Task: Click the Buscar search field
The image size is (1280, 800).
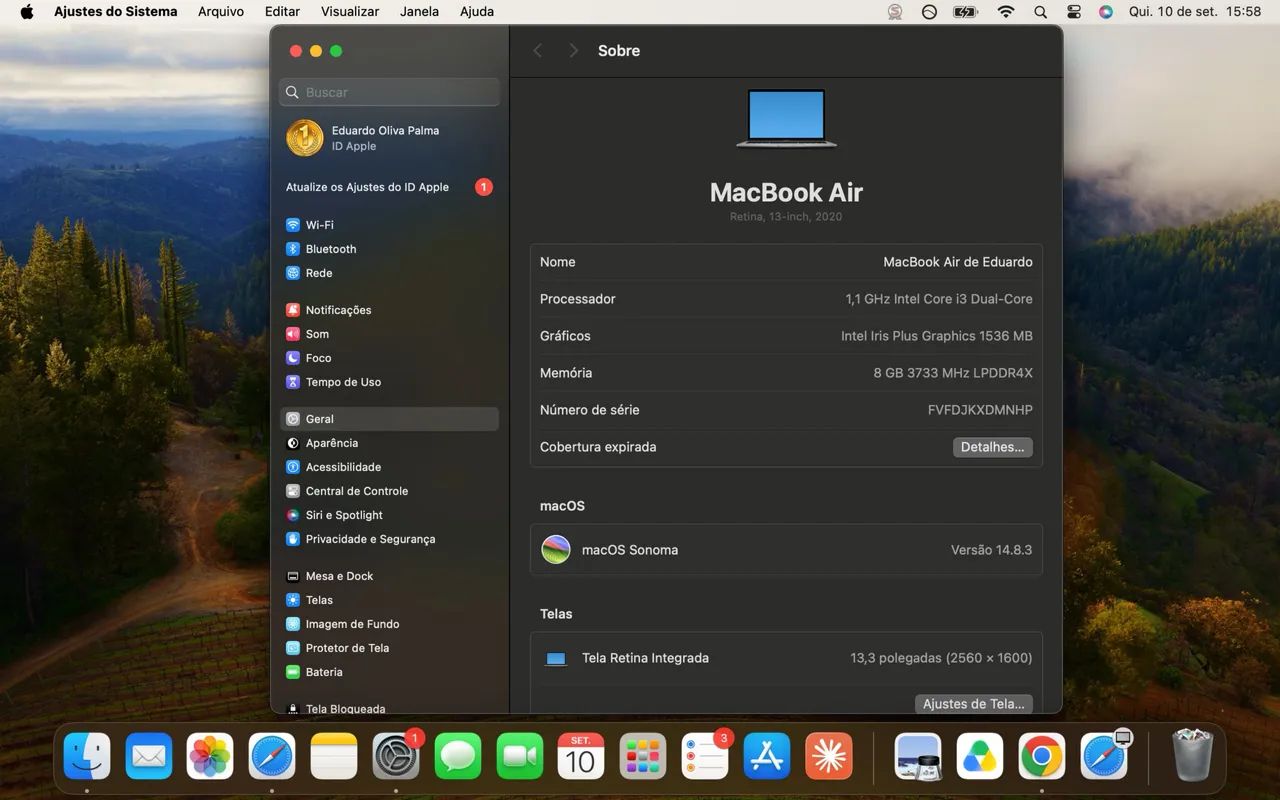Action: 389,92
